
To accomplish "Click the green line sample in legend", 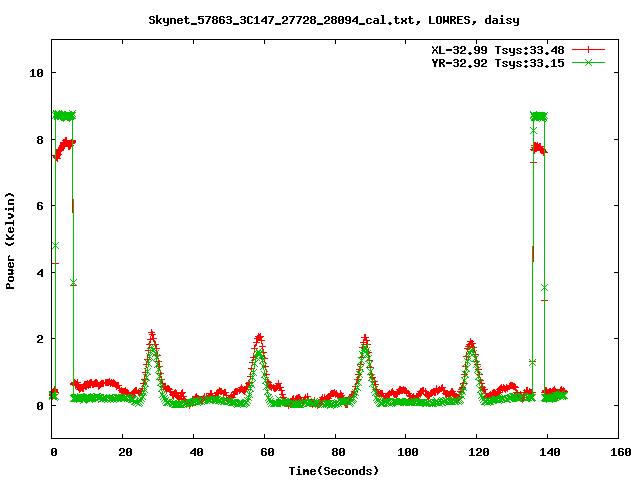I will coord(589,62).
